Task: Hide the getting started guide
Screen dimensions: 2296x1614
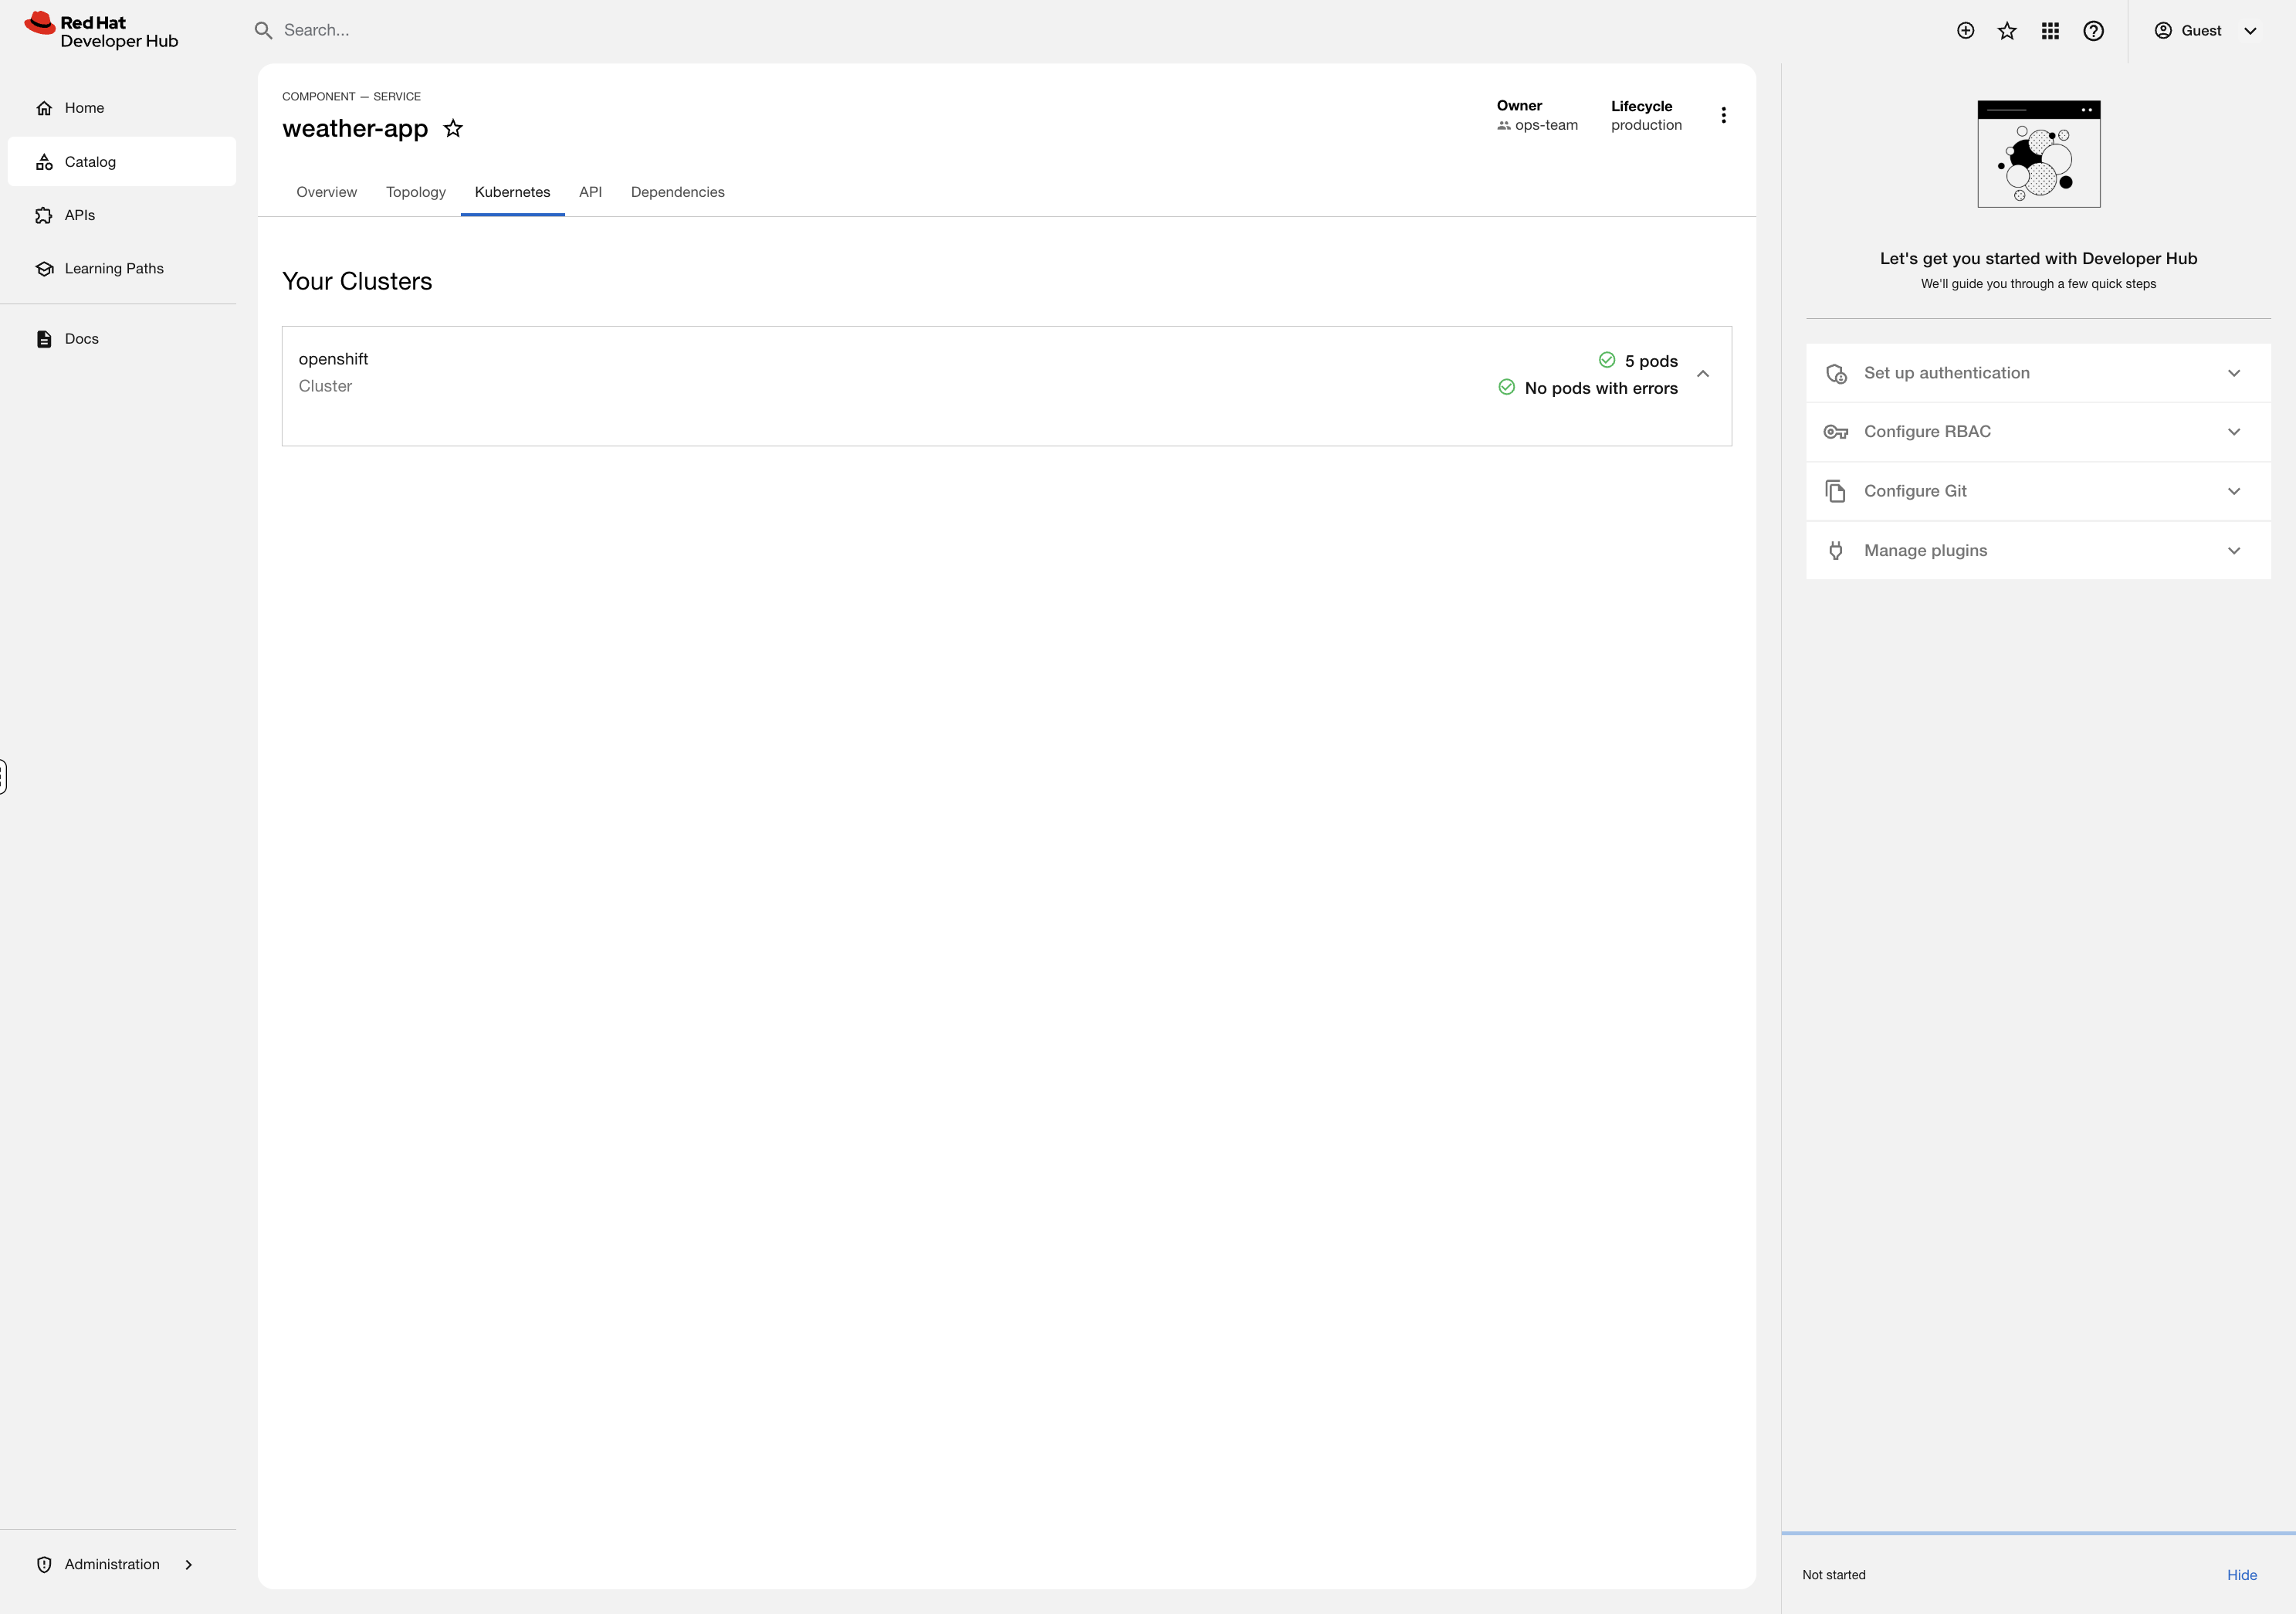Action: pos(2242,1574)
